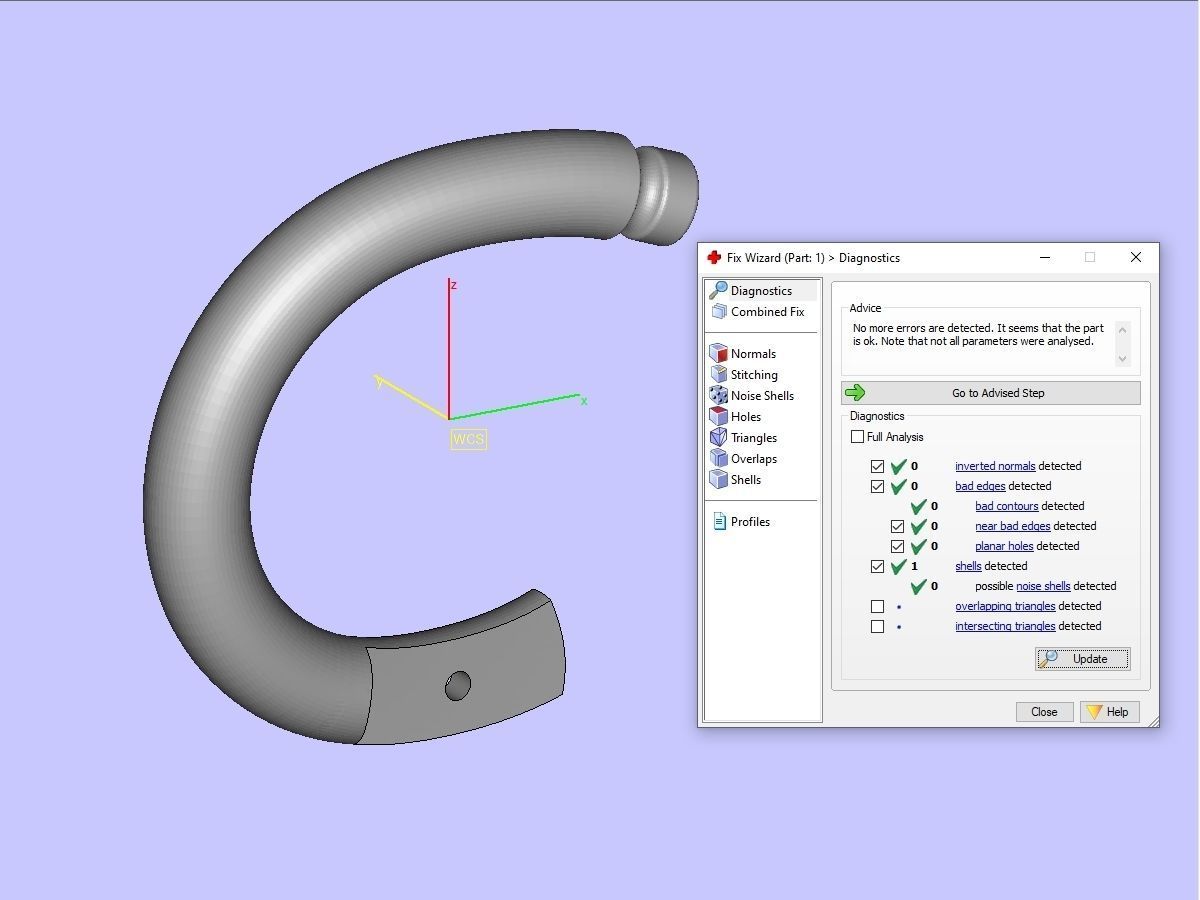Click the WCS label in the viewport
The image size is (1200, 900).
pos(468,439)
